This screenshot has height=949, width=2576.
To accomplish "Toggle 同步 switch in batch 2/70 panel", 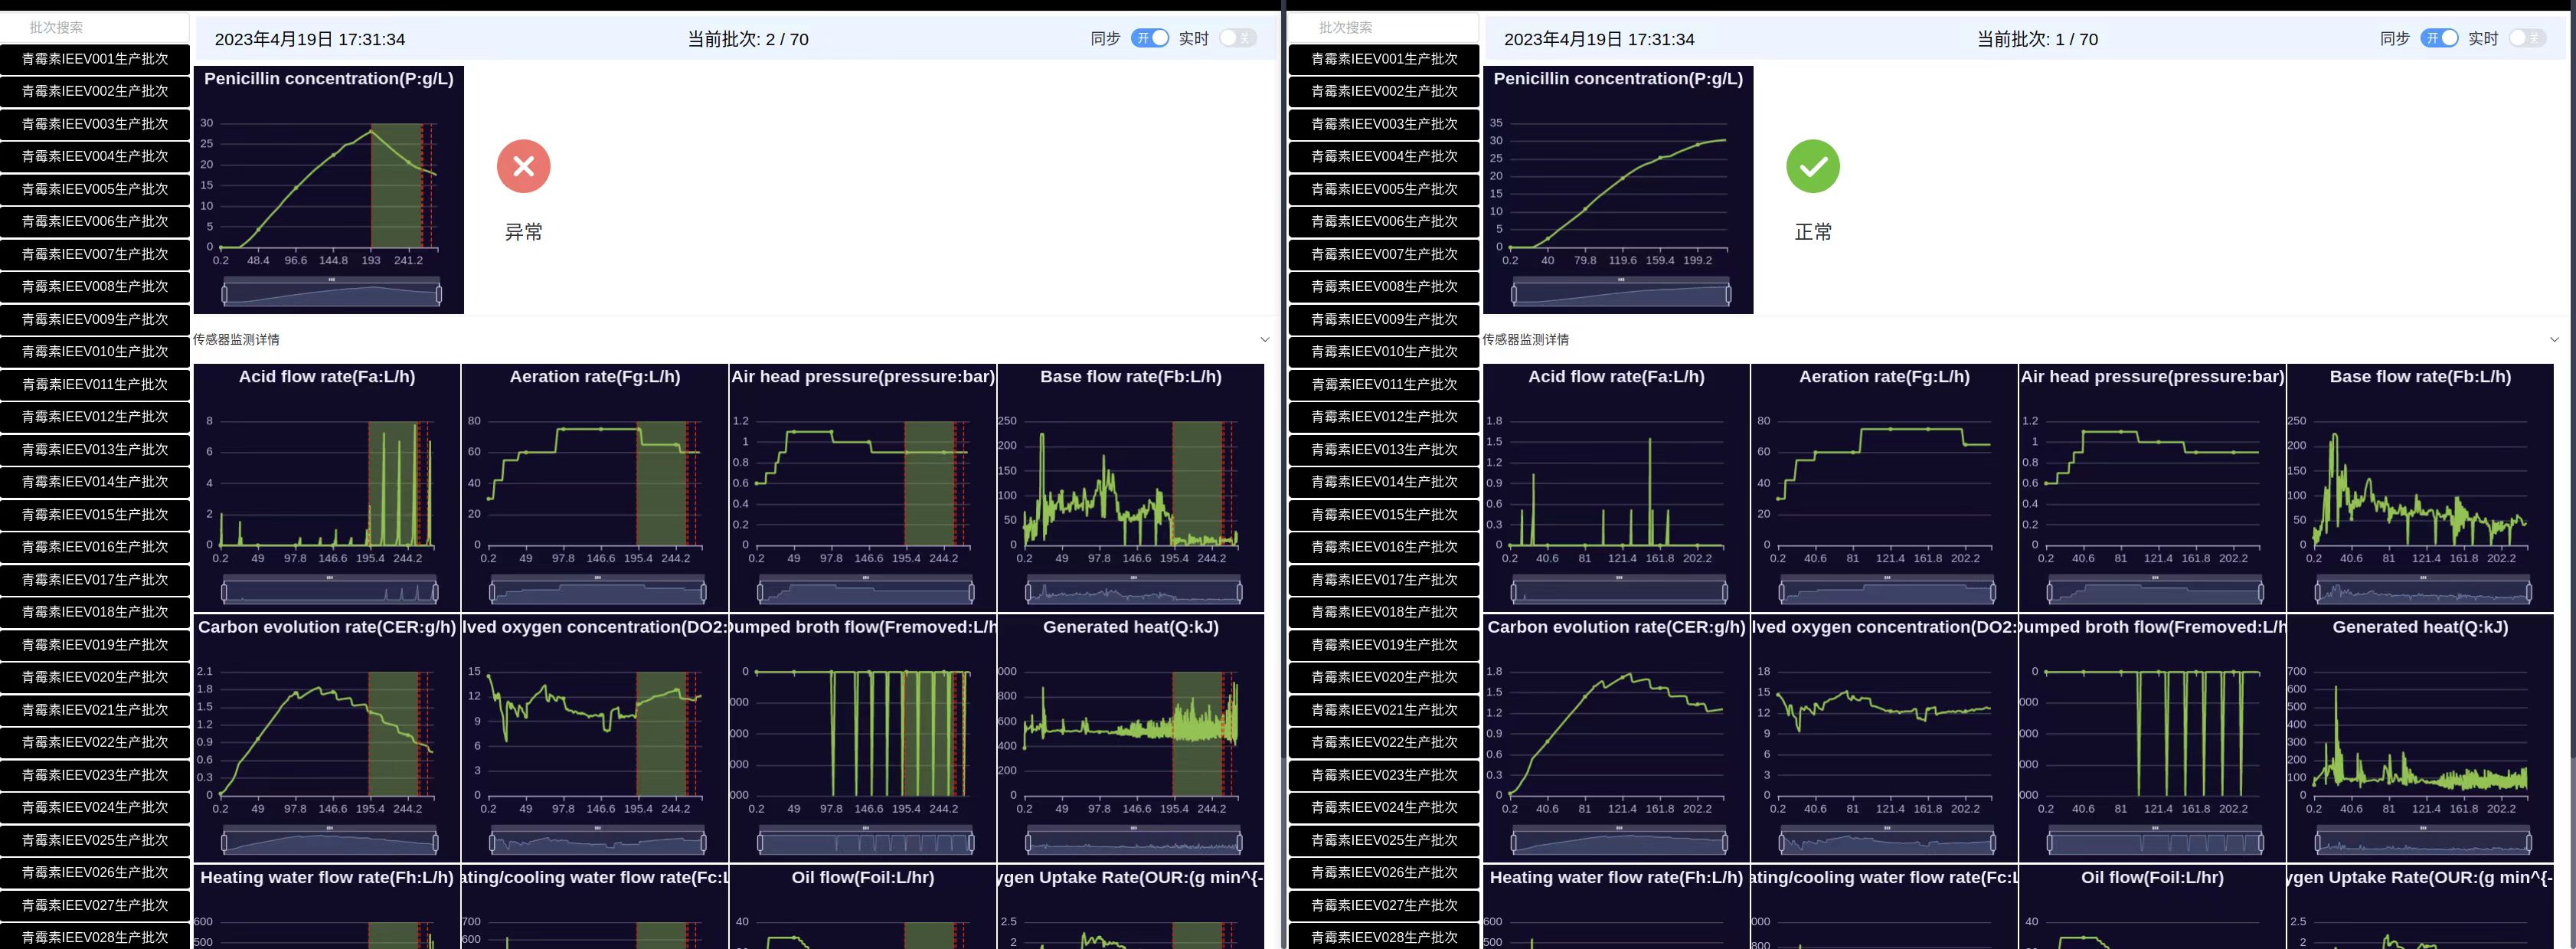I will click(1149, 38).
